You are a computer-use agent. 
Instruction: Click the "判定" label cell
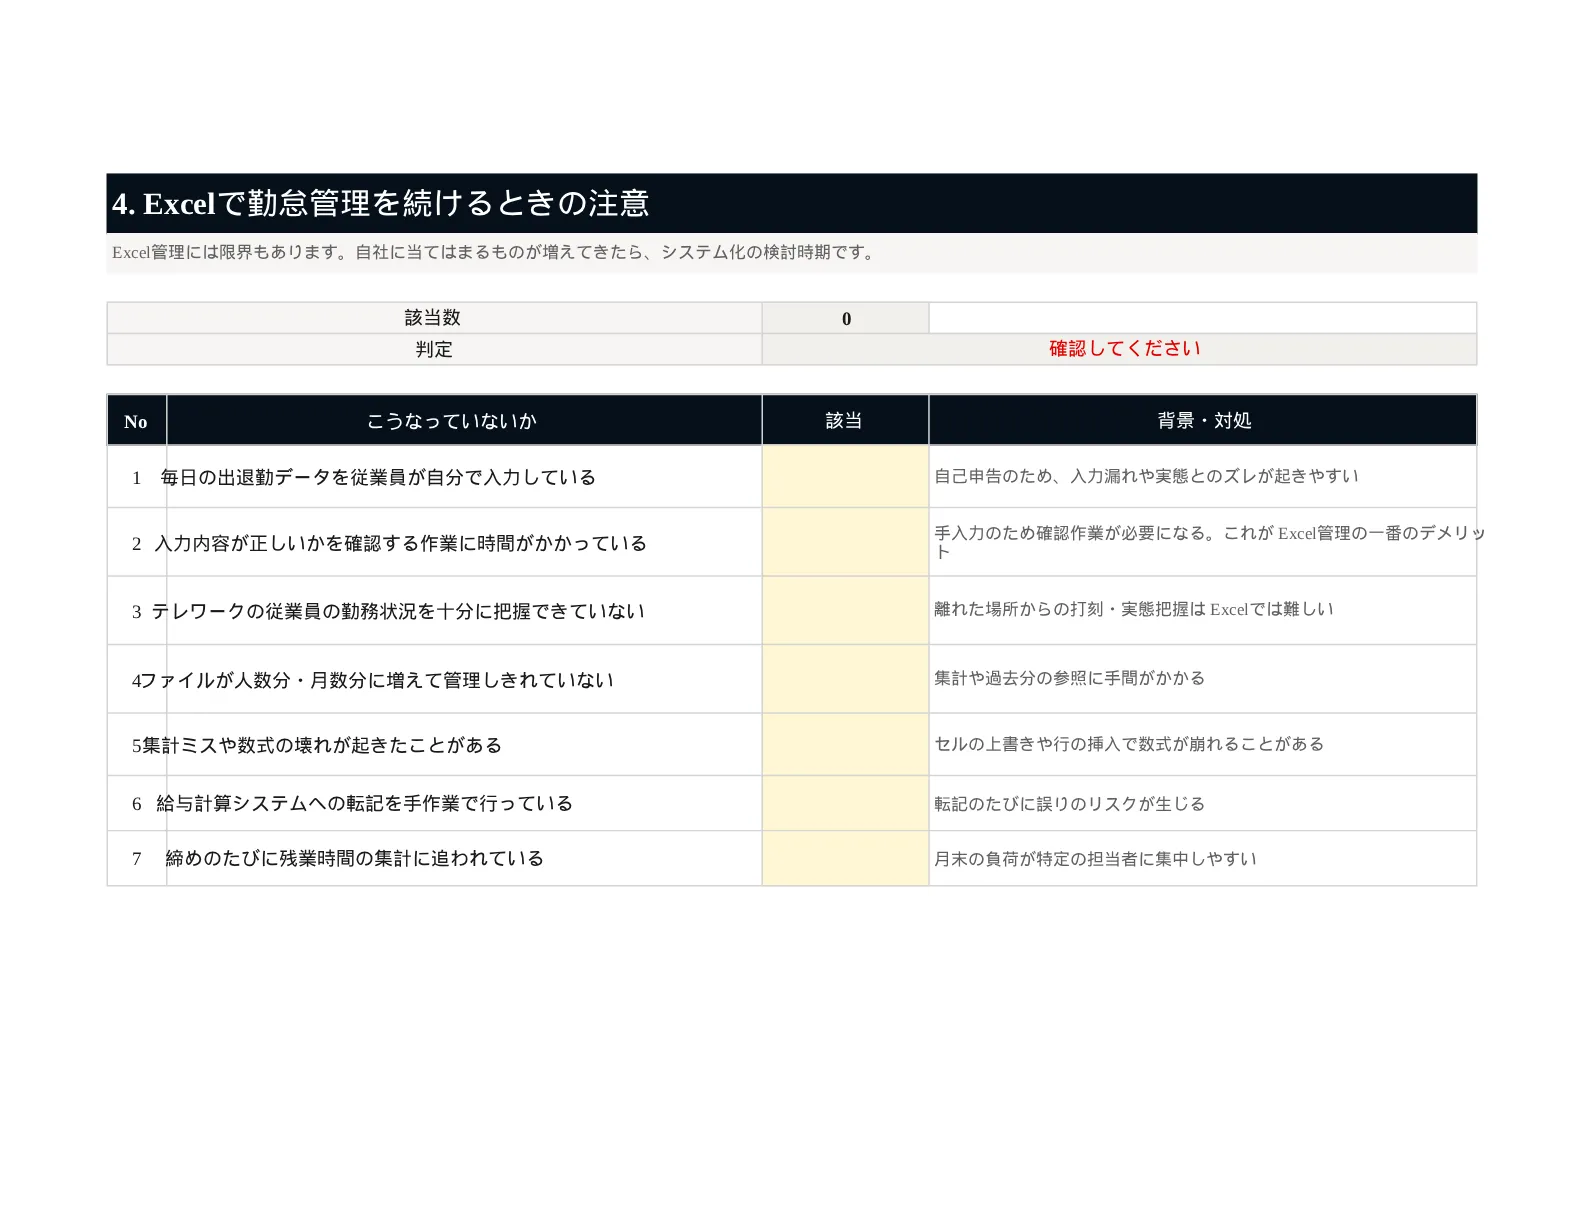(434, 349)
